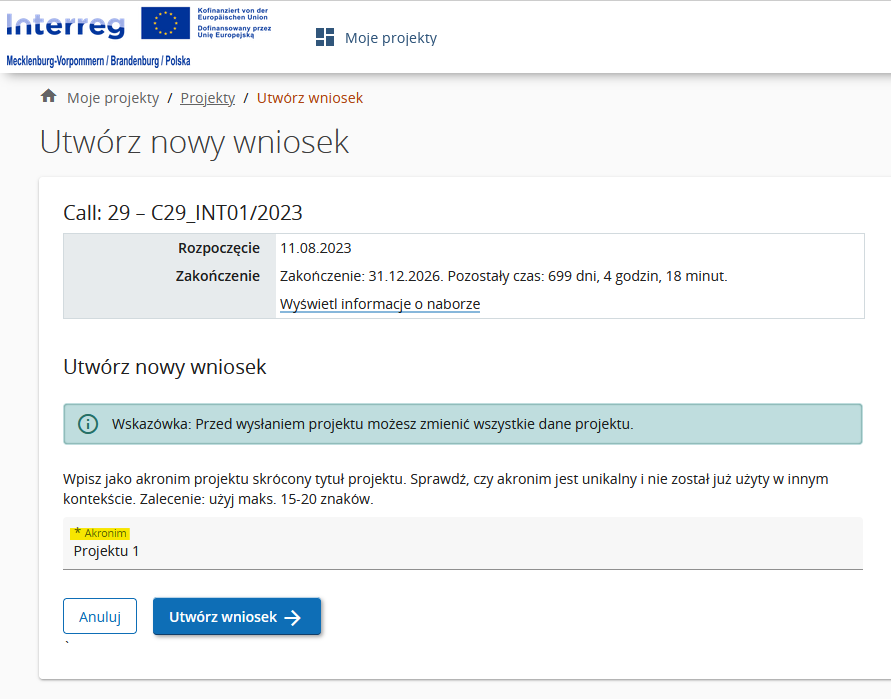Select the start date 11.08.2023

(x=316, y=248)
